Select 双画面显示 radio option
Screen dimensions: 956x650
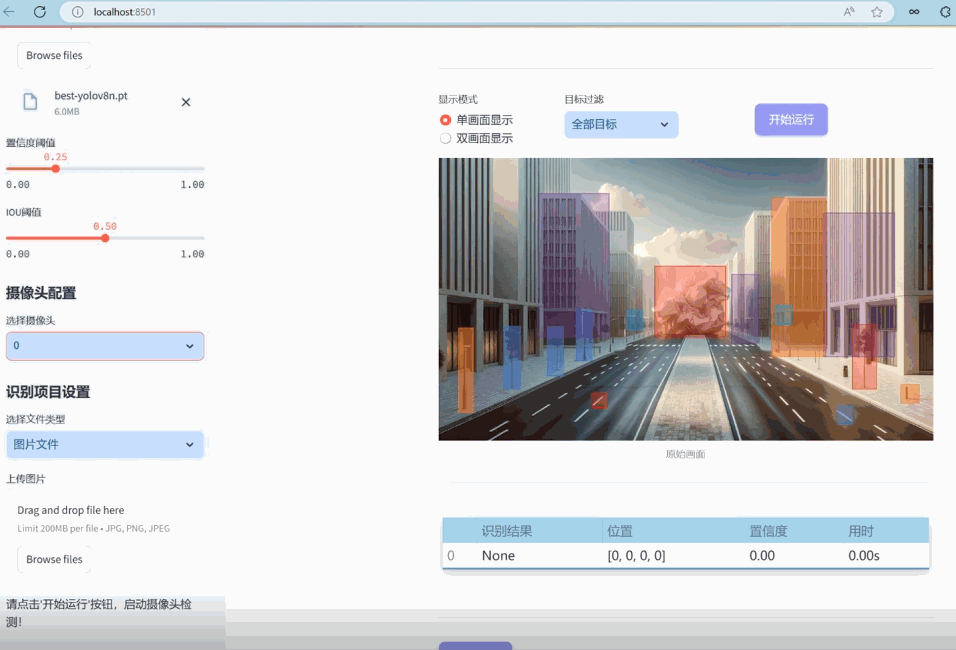pyautogui.click(x=446, y=138)
